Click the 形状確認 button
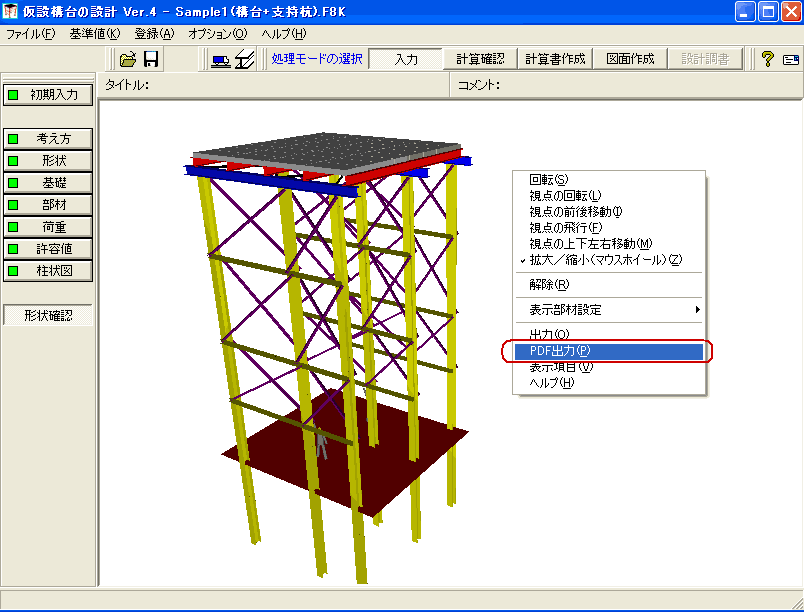 coord(48,315)
